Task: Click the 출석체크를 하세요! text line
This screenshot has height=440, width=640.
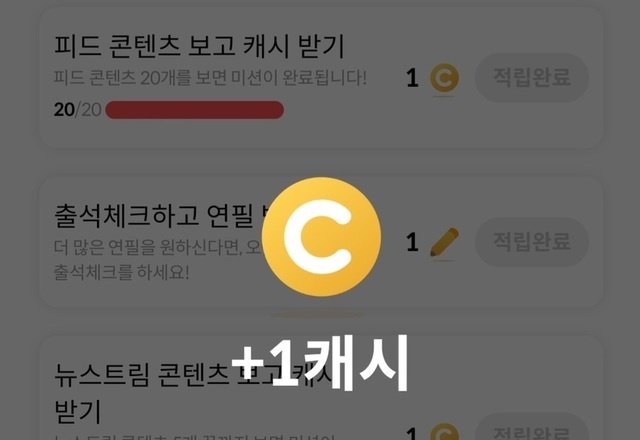Action: (x=121, y=272)
